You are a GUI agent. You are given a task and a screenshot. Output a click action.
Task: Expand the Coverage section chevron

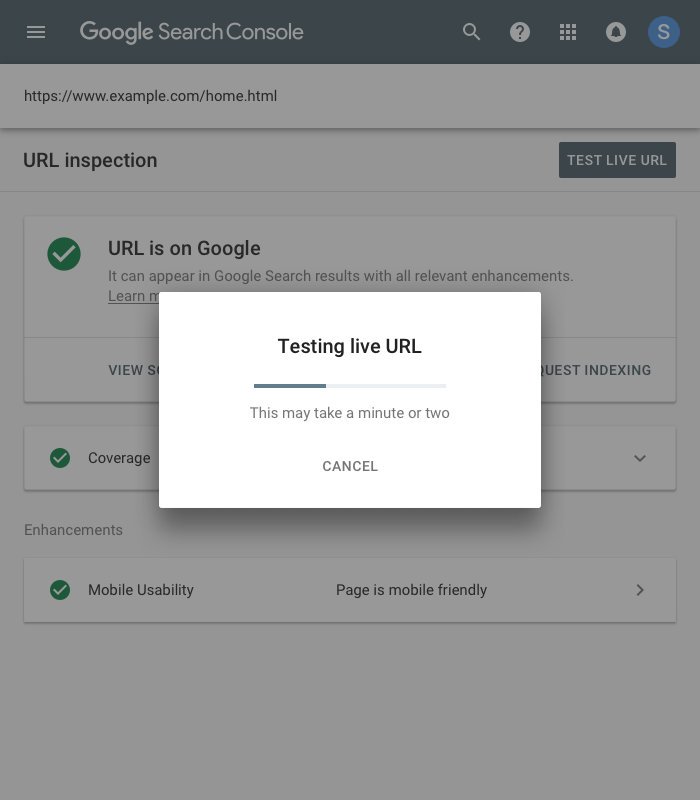point(639,458)
